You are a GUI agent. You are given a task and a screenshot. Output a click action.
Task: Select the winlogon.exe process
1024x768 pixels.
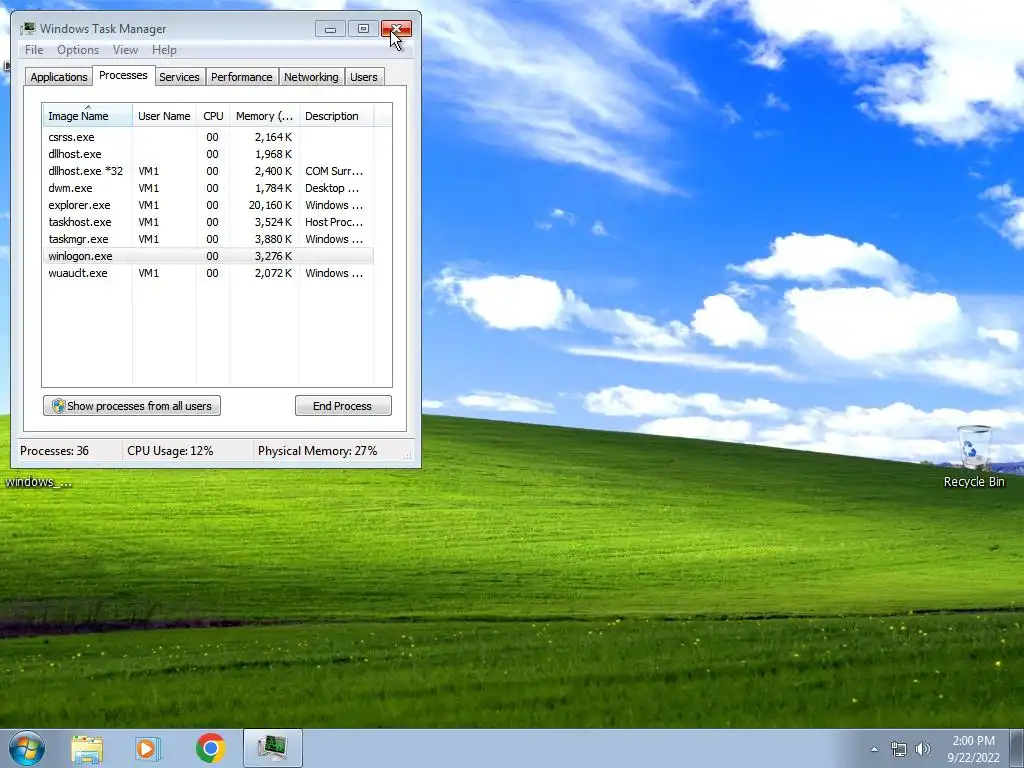click(208, 256)
